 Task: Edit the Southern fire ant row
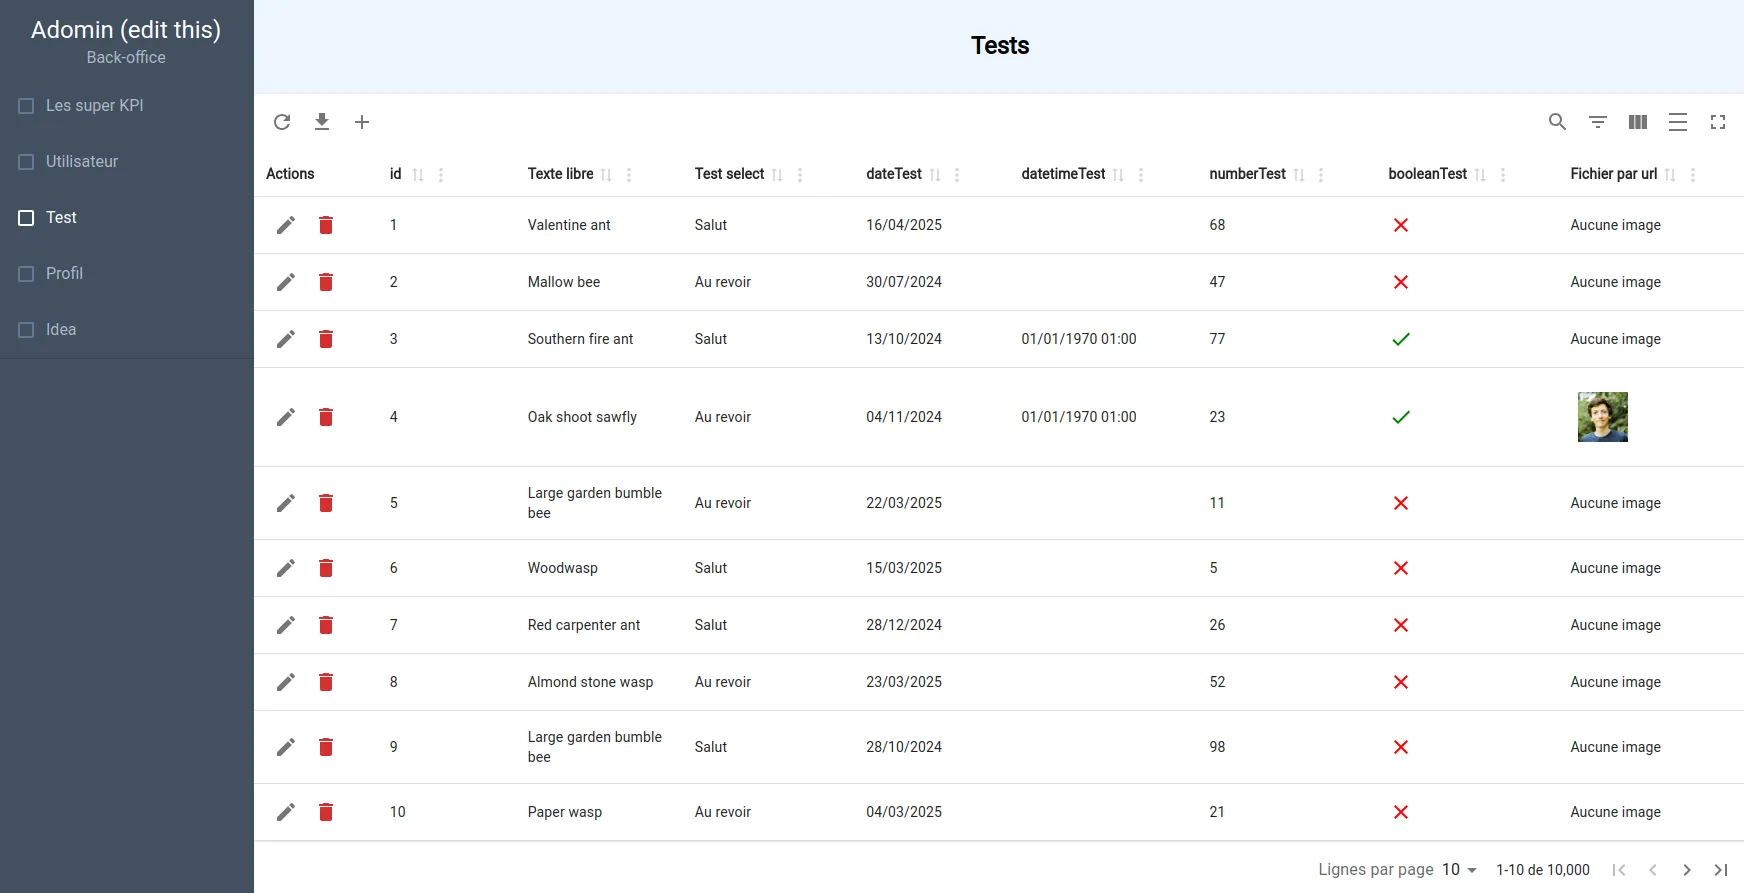[286, 339]
